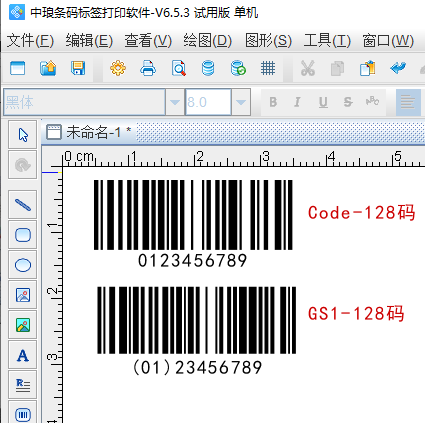
Task: Select the Code-128 barcode on canvas
Action: tap(193, 215)
